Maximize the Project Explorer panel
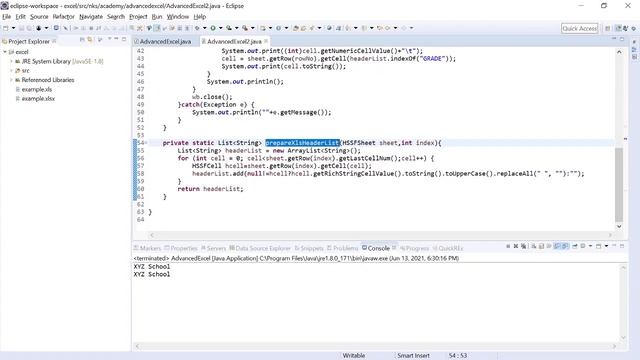The image size is (640, 360). tap(124, 39)
